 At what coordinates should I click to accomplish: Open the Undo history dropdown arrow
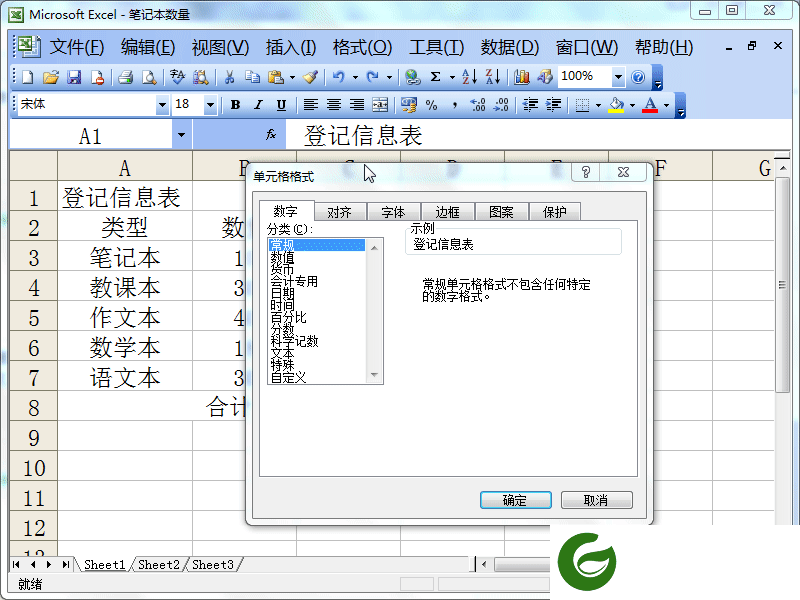pos(355,78)
